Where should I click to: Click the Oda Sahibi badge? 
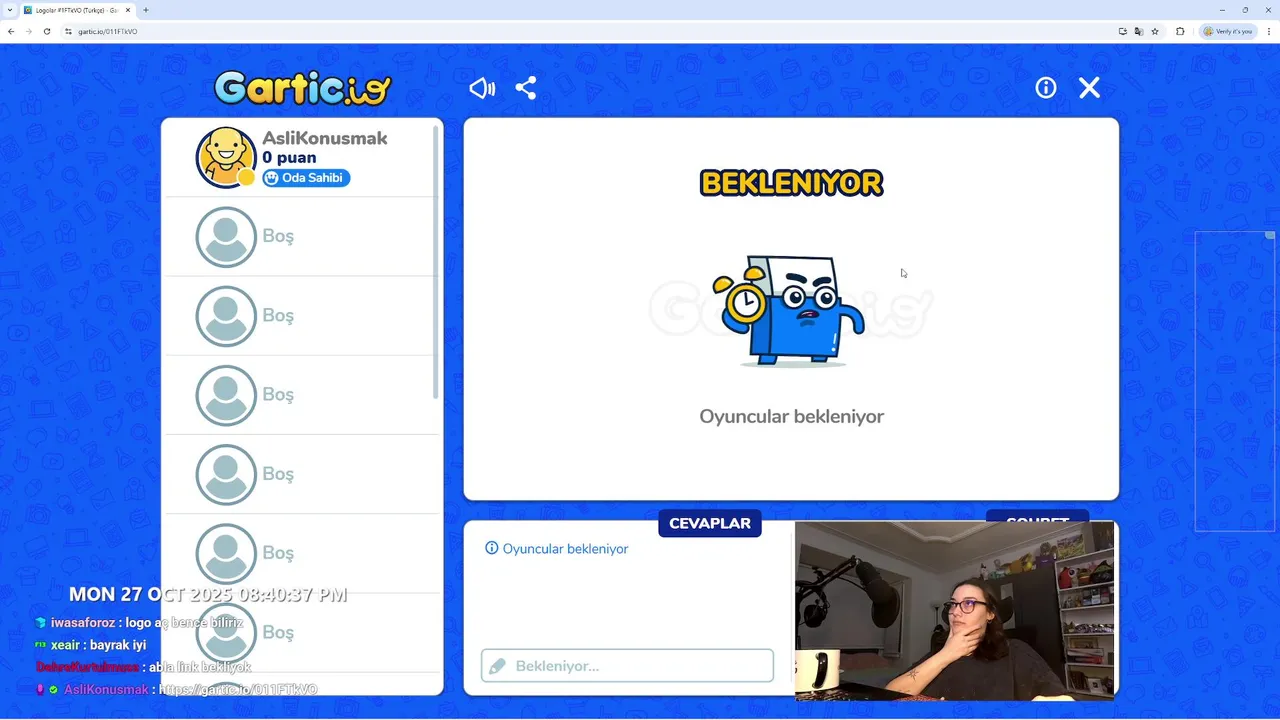[x=306, y=178]
